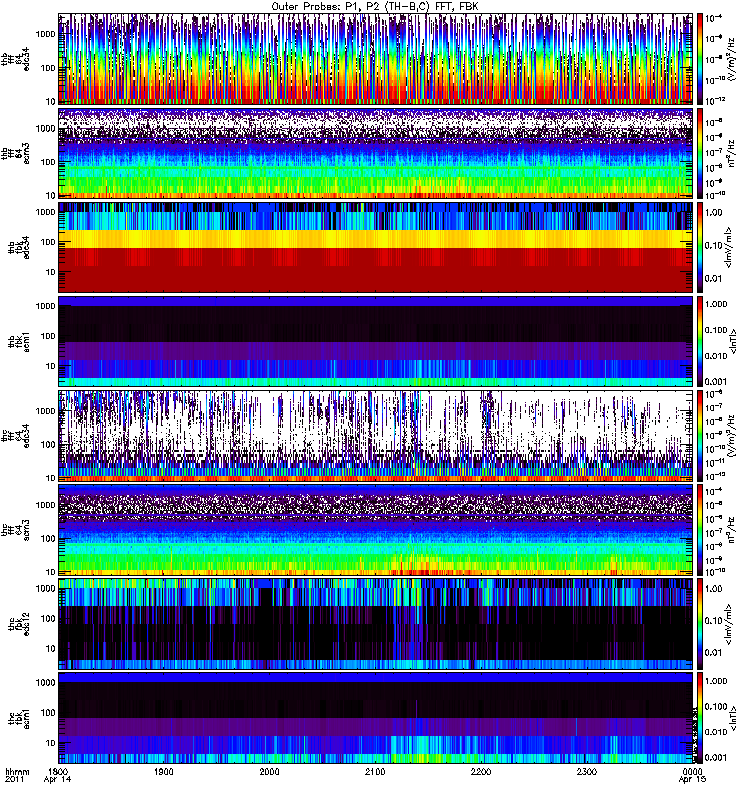The image size is (750, 800).
Task: Click the thb scm3 nT²/Hz color bar
Action: click(x=700, y=153)
